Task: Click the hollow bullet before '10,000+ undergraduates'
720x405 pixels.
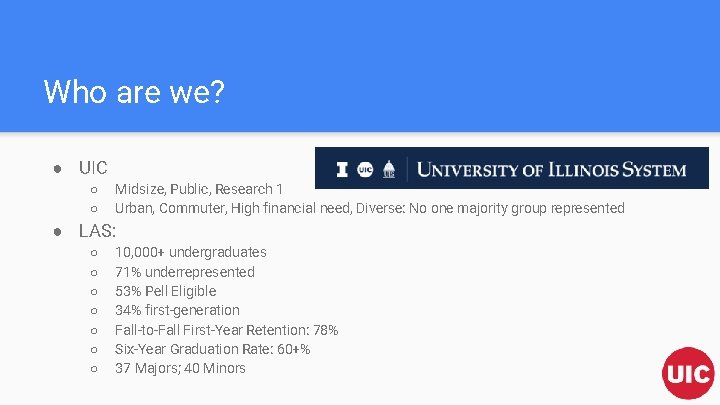Action: pyautogui.click(x=92, y=253)
